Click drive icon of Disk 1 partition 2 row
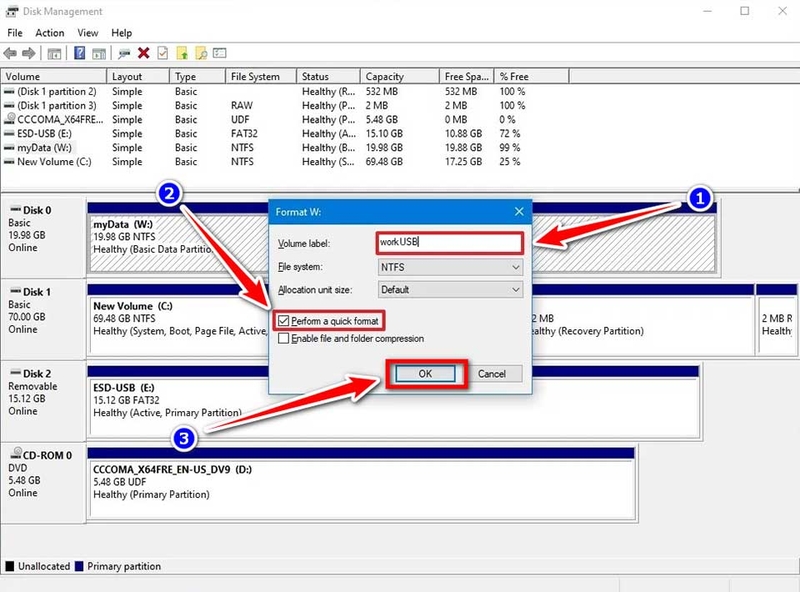The width and height of the screenshot is (800, 592). coord(9,92)
